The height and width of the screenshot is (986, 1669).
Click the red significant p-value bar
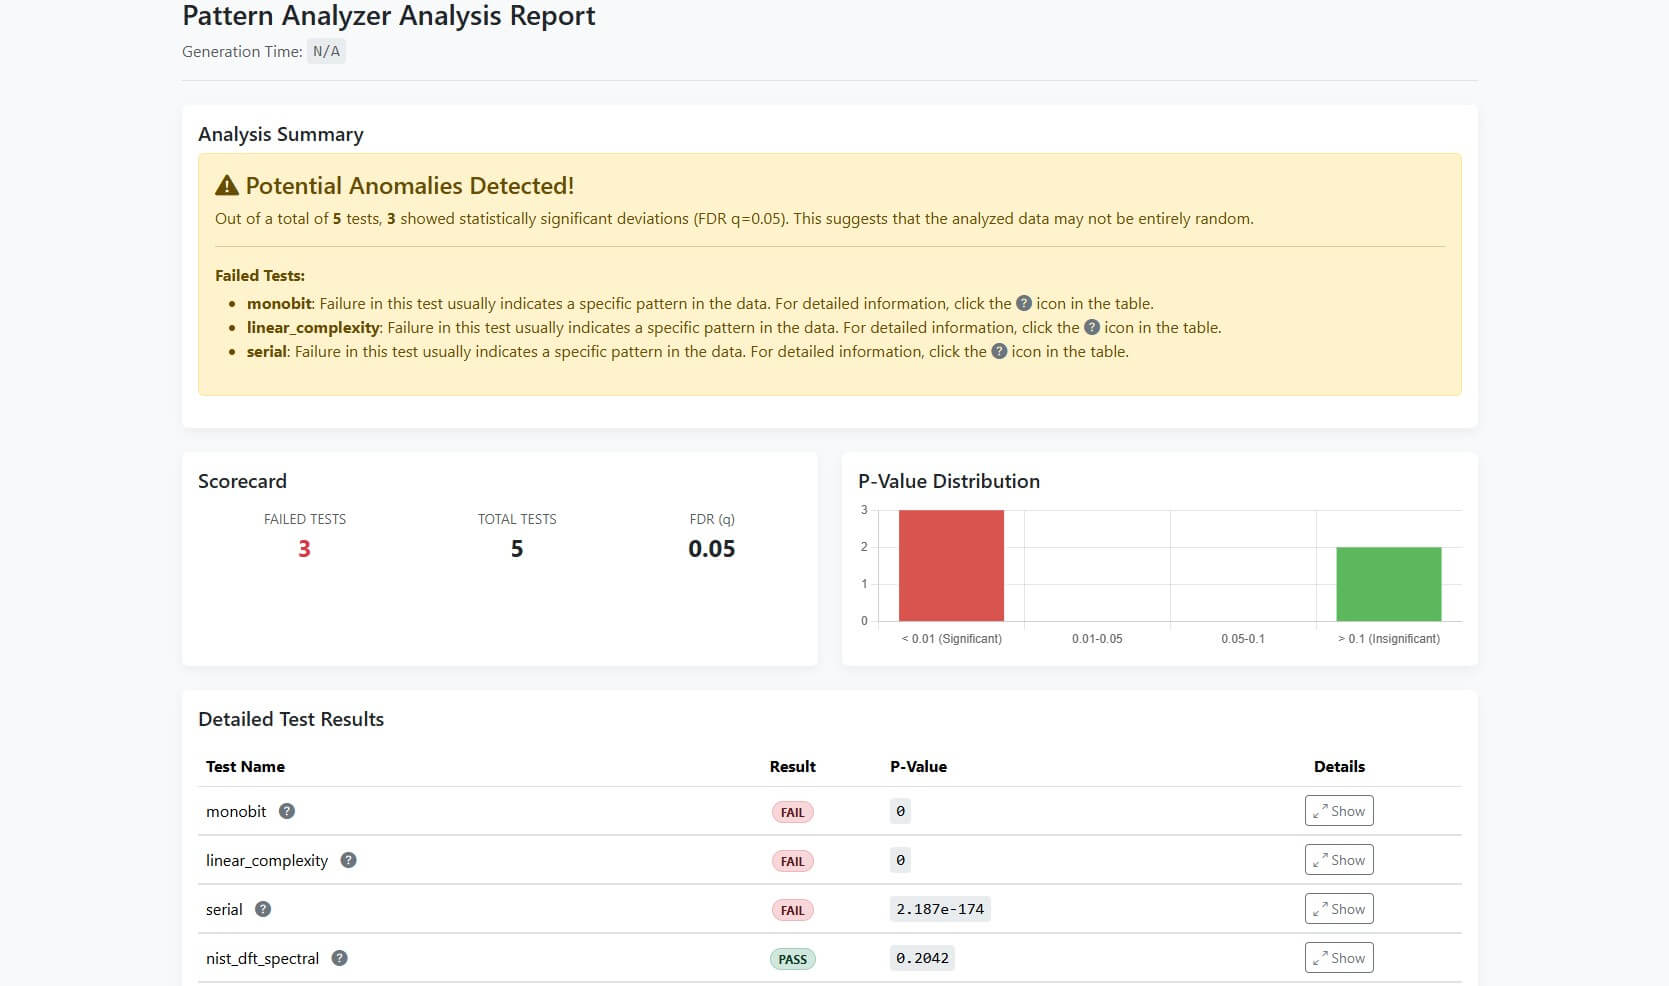coord(951,565)
